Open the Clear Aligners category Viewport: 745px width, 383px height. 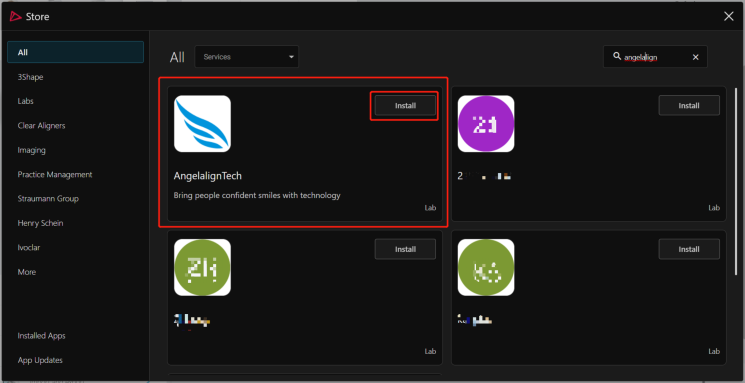[41, 125]
